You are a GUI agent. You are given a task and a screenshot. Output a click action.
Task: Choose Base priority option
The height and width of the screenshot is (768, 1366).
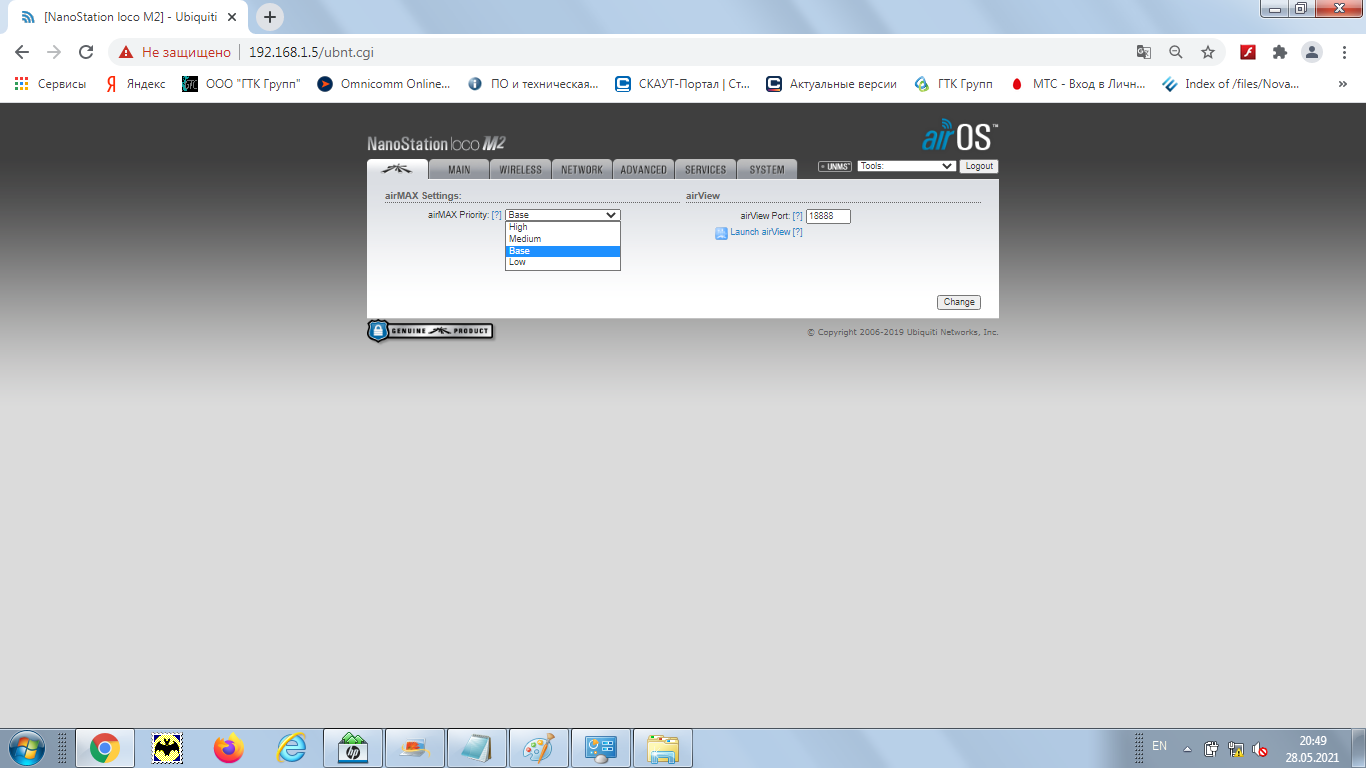562,251
